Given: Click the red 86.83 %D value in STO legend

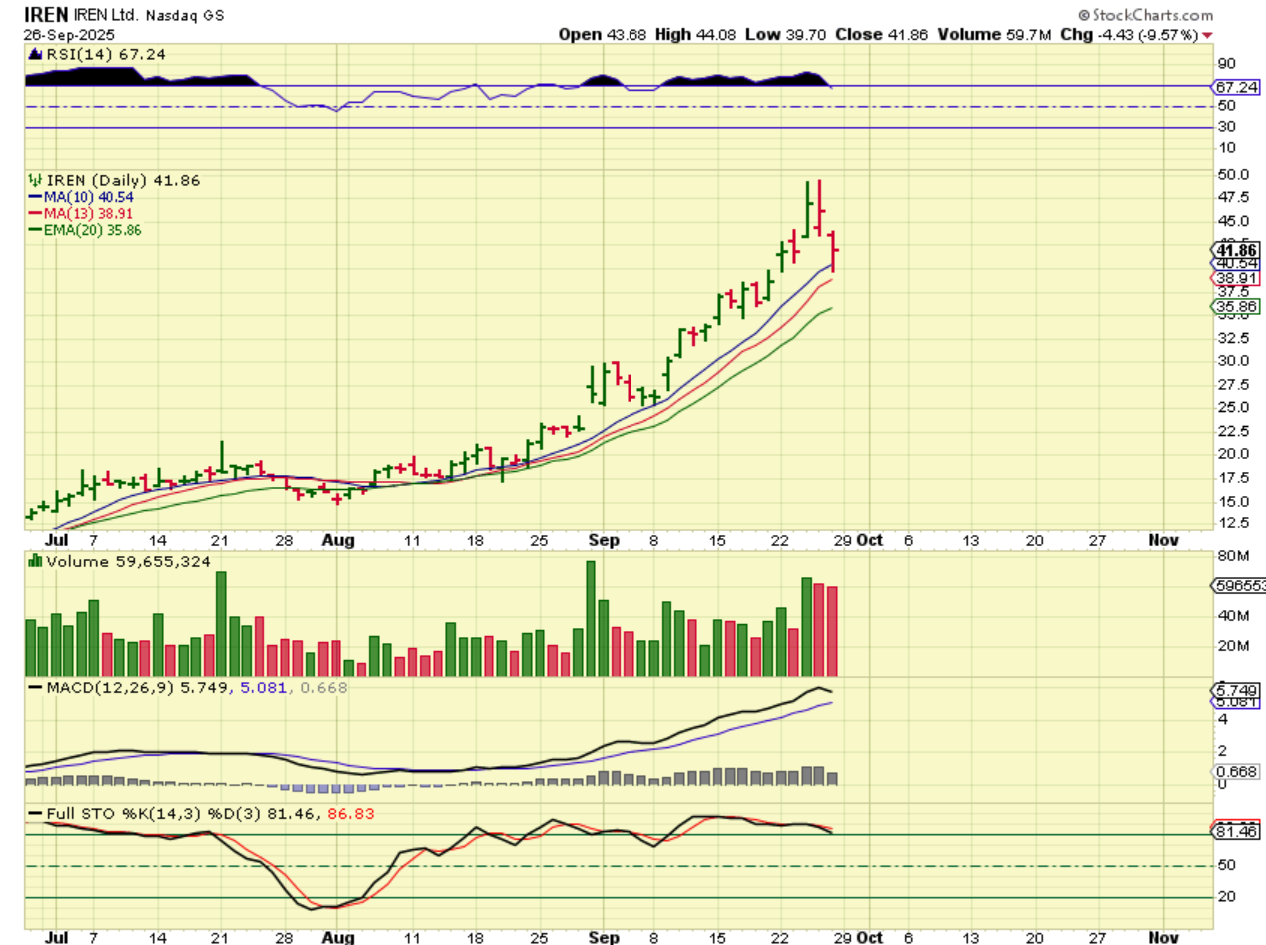Looking at the screenshot, I should pos(351,813).
